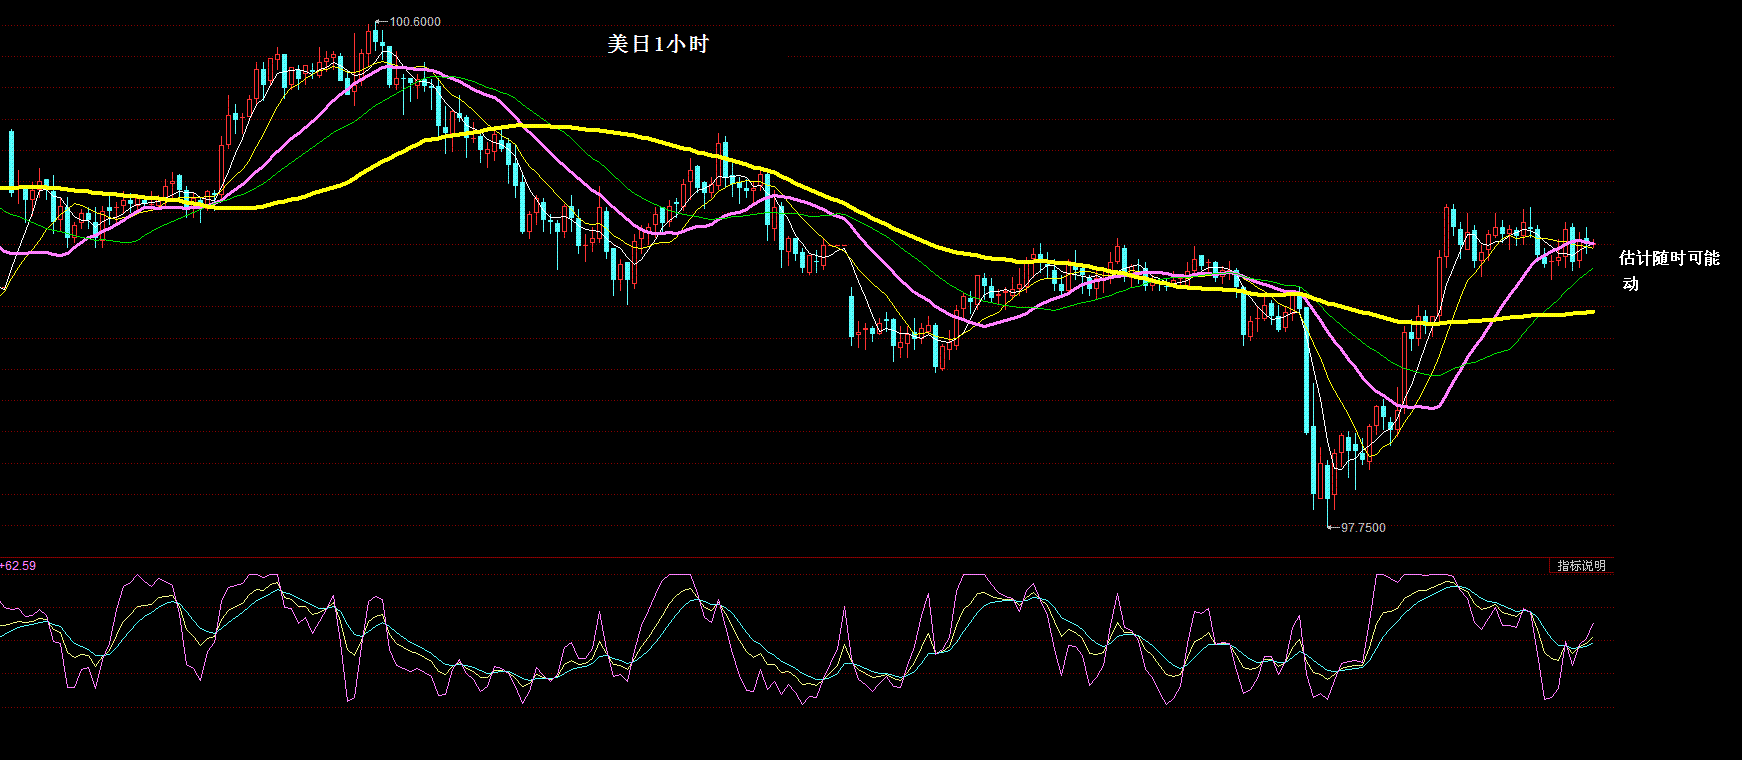The image size is (1742, 760).
Task: Select the rightmost candlestick in the price chart
Action: pos(1592,246)
